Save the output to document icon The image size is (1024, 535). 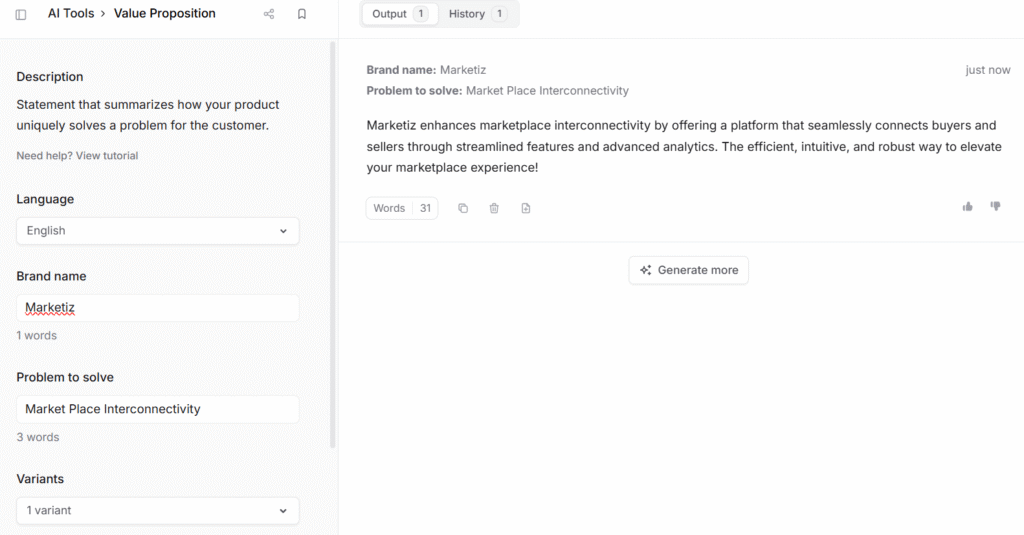(x=526, y=208)
